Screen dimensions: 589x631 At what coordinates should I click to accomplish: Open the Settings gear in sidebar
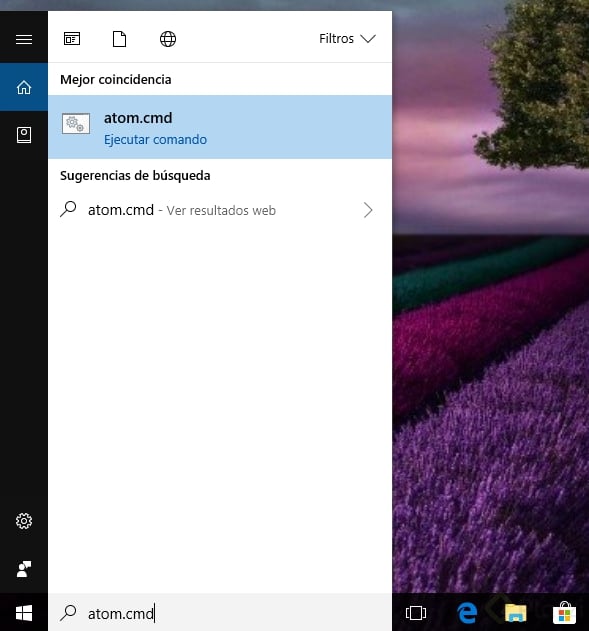point(24,521)
